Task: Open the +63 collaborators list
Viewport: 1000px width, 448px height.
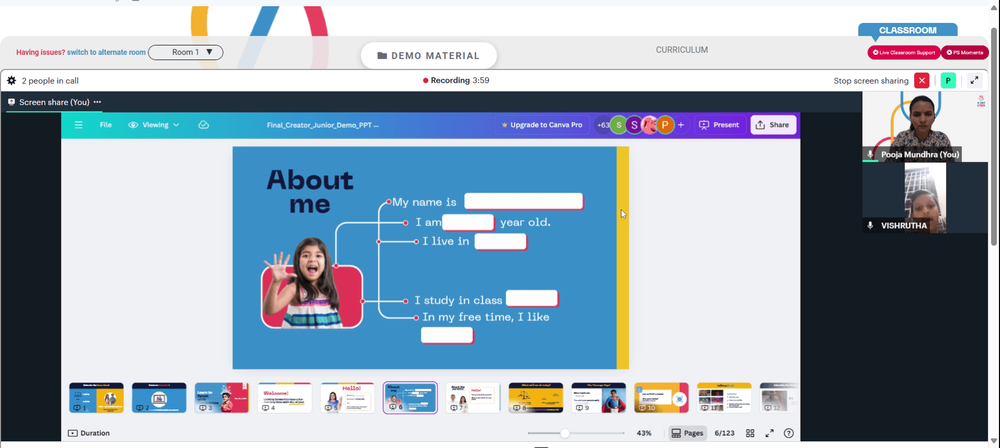Action: pyautogui.click(x=601, y=125)
